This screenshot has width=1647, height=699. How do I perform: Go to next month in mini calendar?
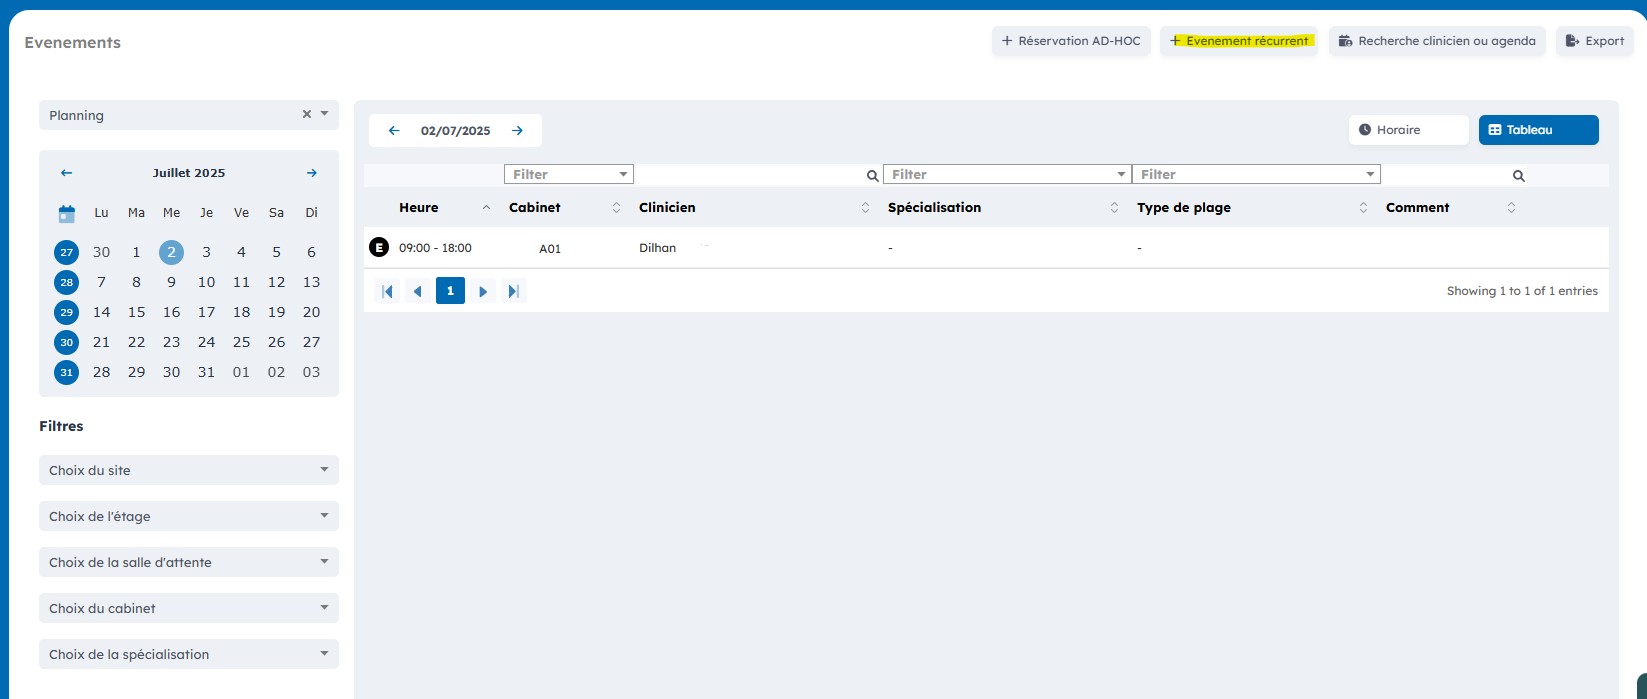click(312, 173)
